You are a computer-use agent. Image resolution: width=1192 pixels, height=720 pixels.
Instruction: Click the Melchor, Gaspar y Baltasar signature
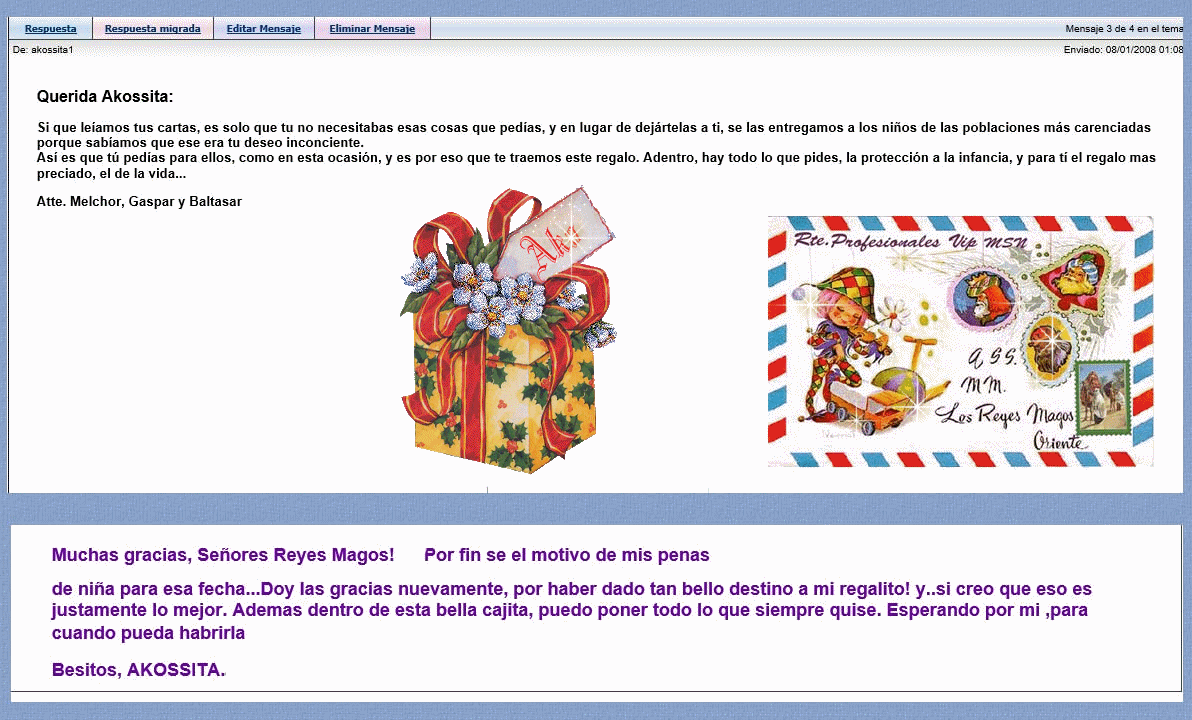point(139,202)
